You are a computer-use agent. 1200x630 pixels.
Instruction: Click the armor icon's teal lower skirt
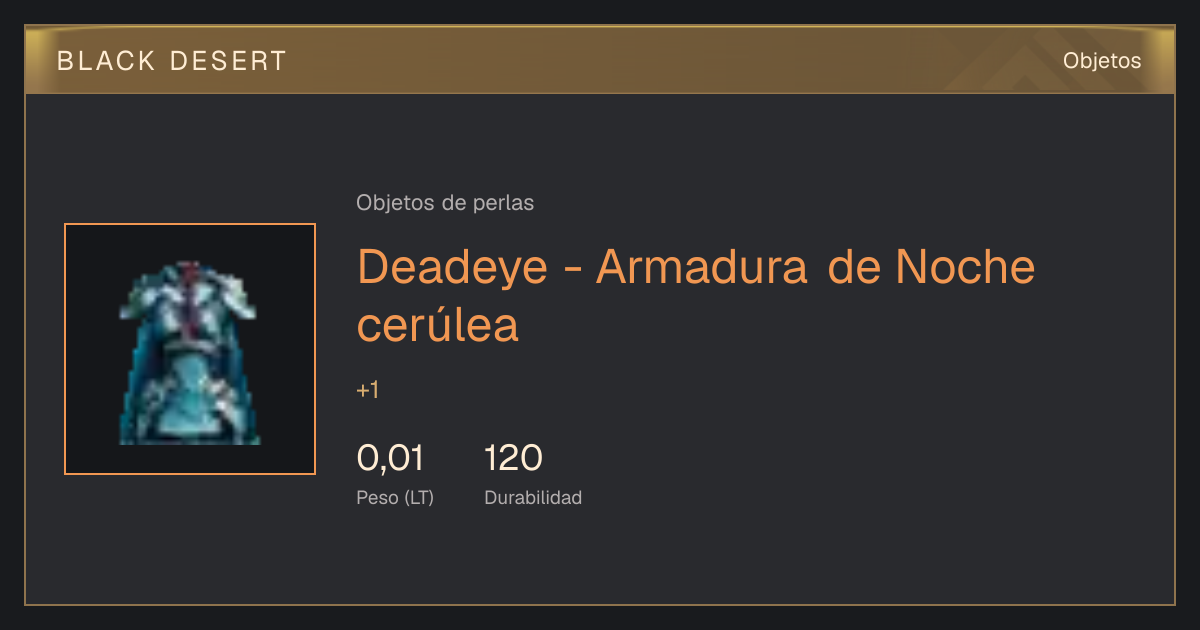click(190, 400)
